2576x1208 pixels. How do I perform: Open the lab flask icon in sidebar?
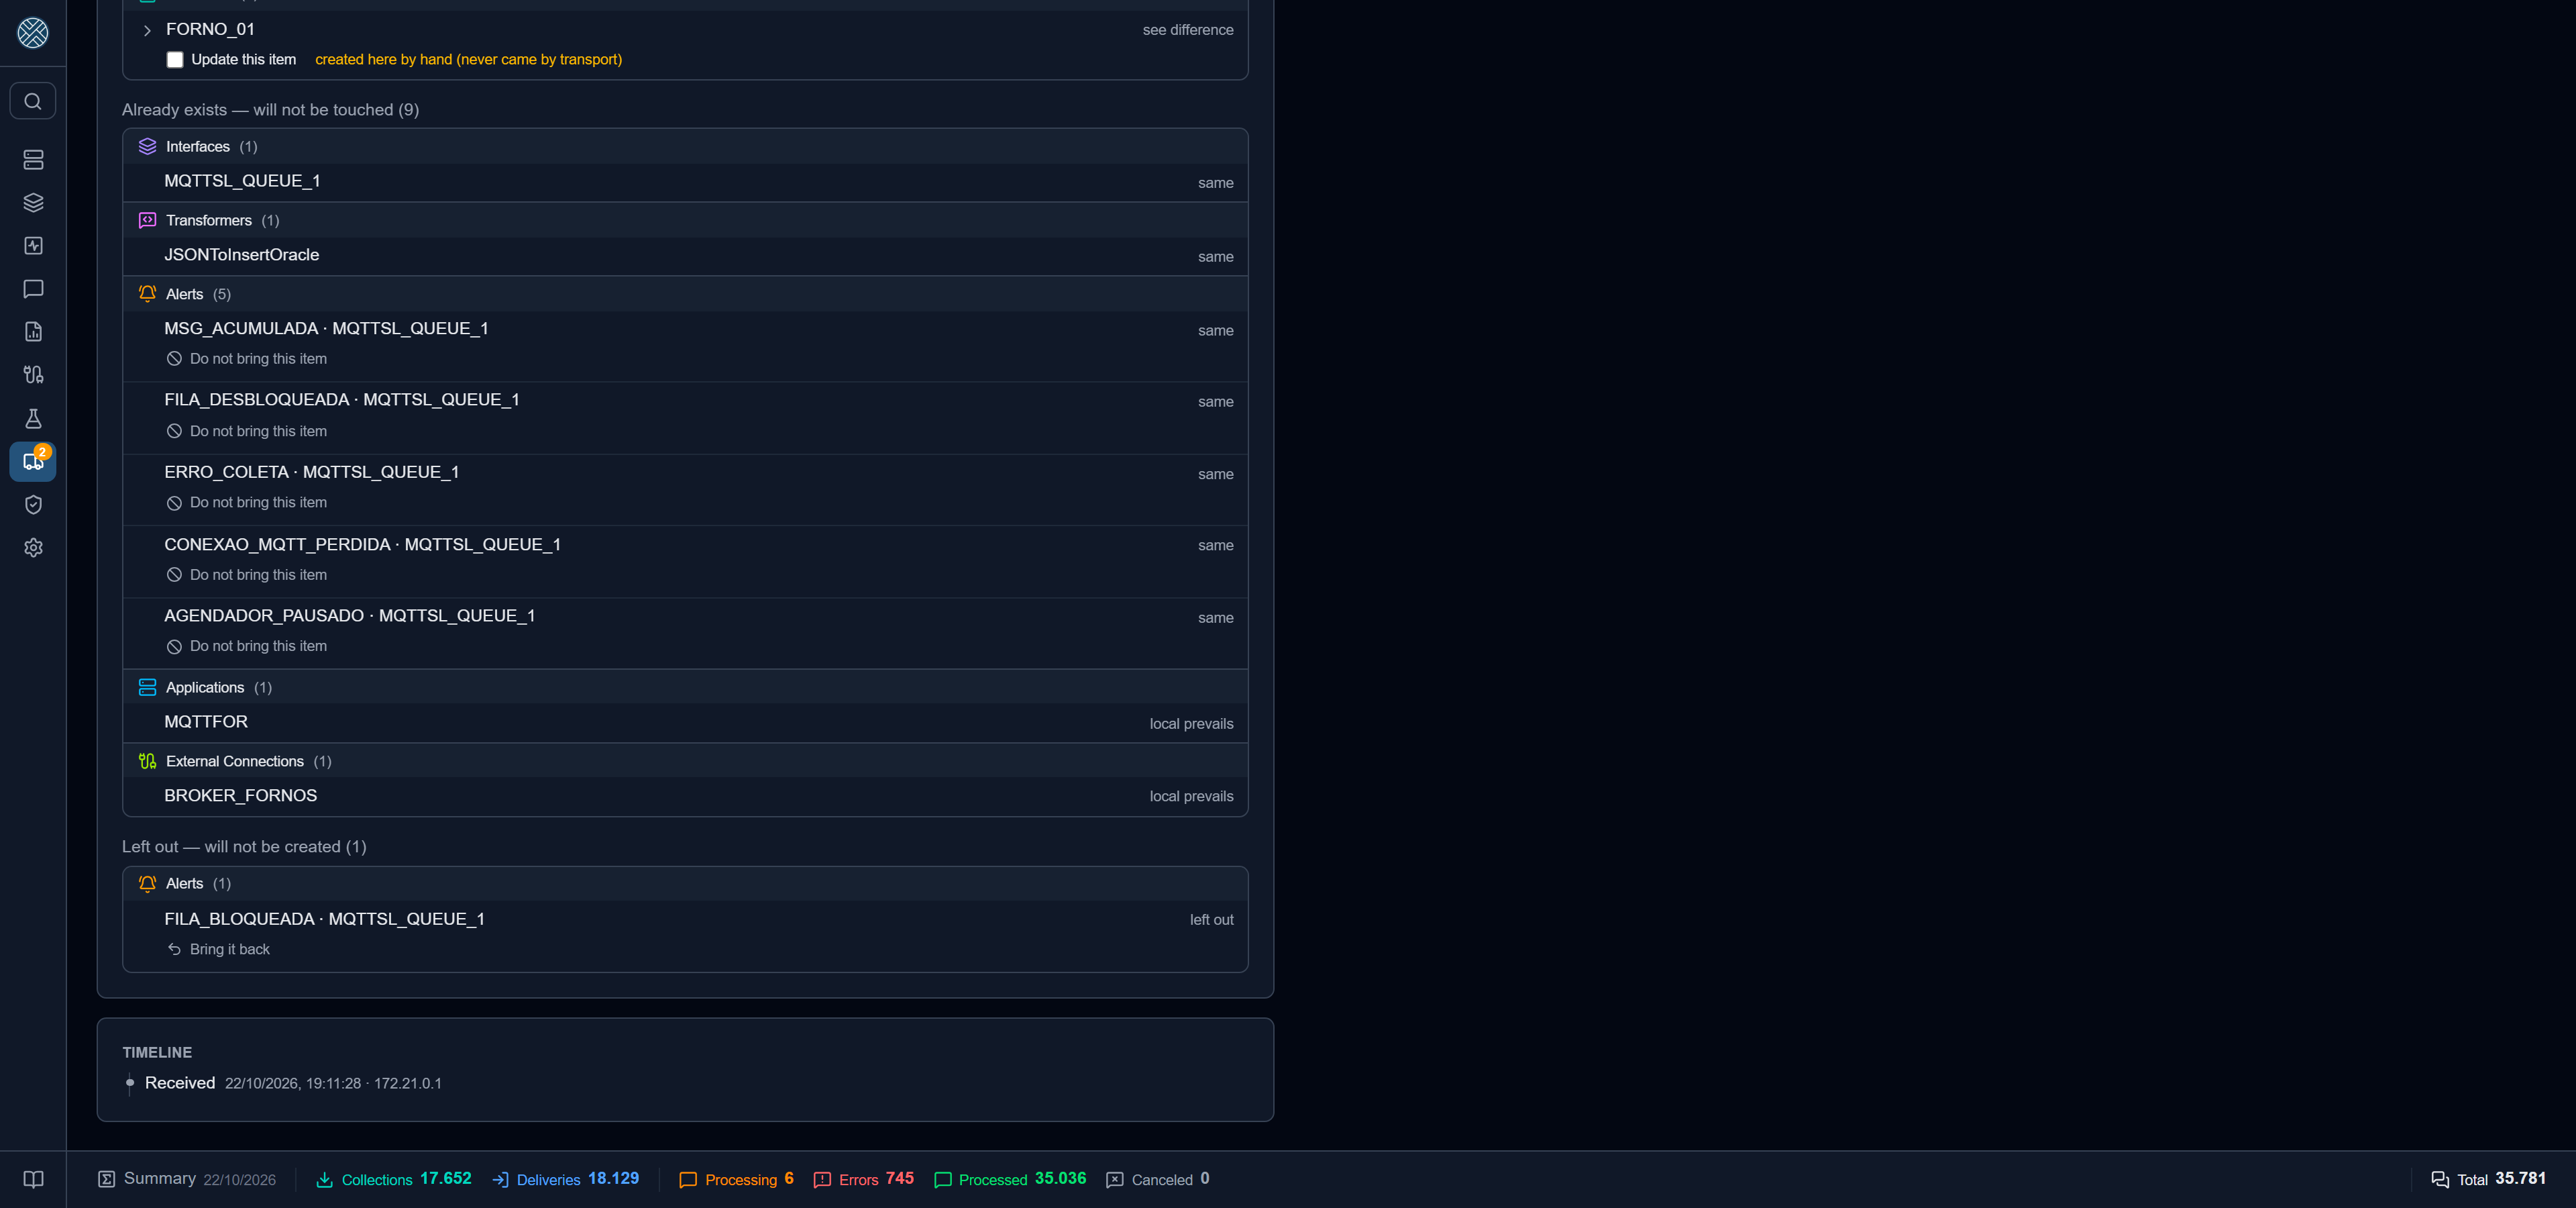tap(33, 418)
